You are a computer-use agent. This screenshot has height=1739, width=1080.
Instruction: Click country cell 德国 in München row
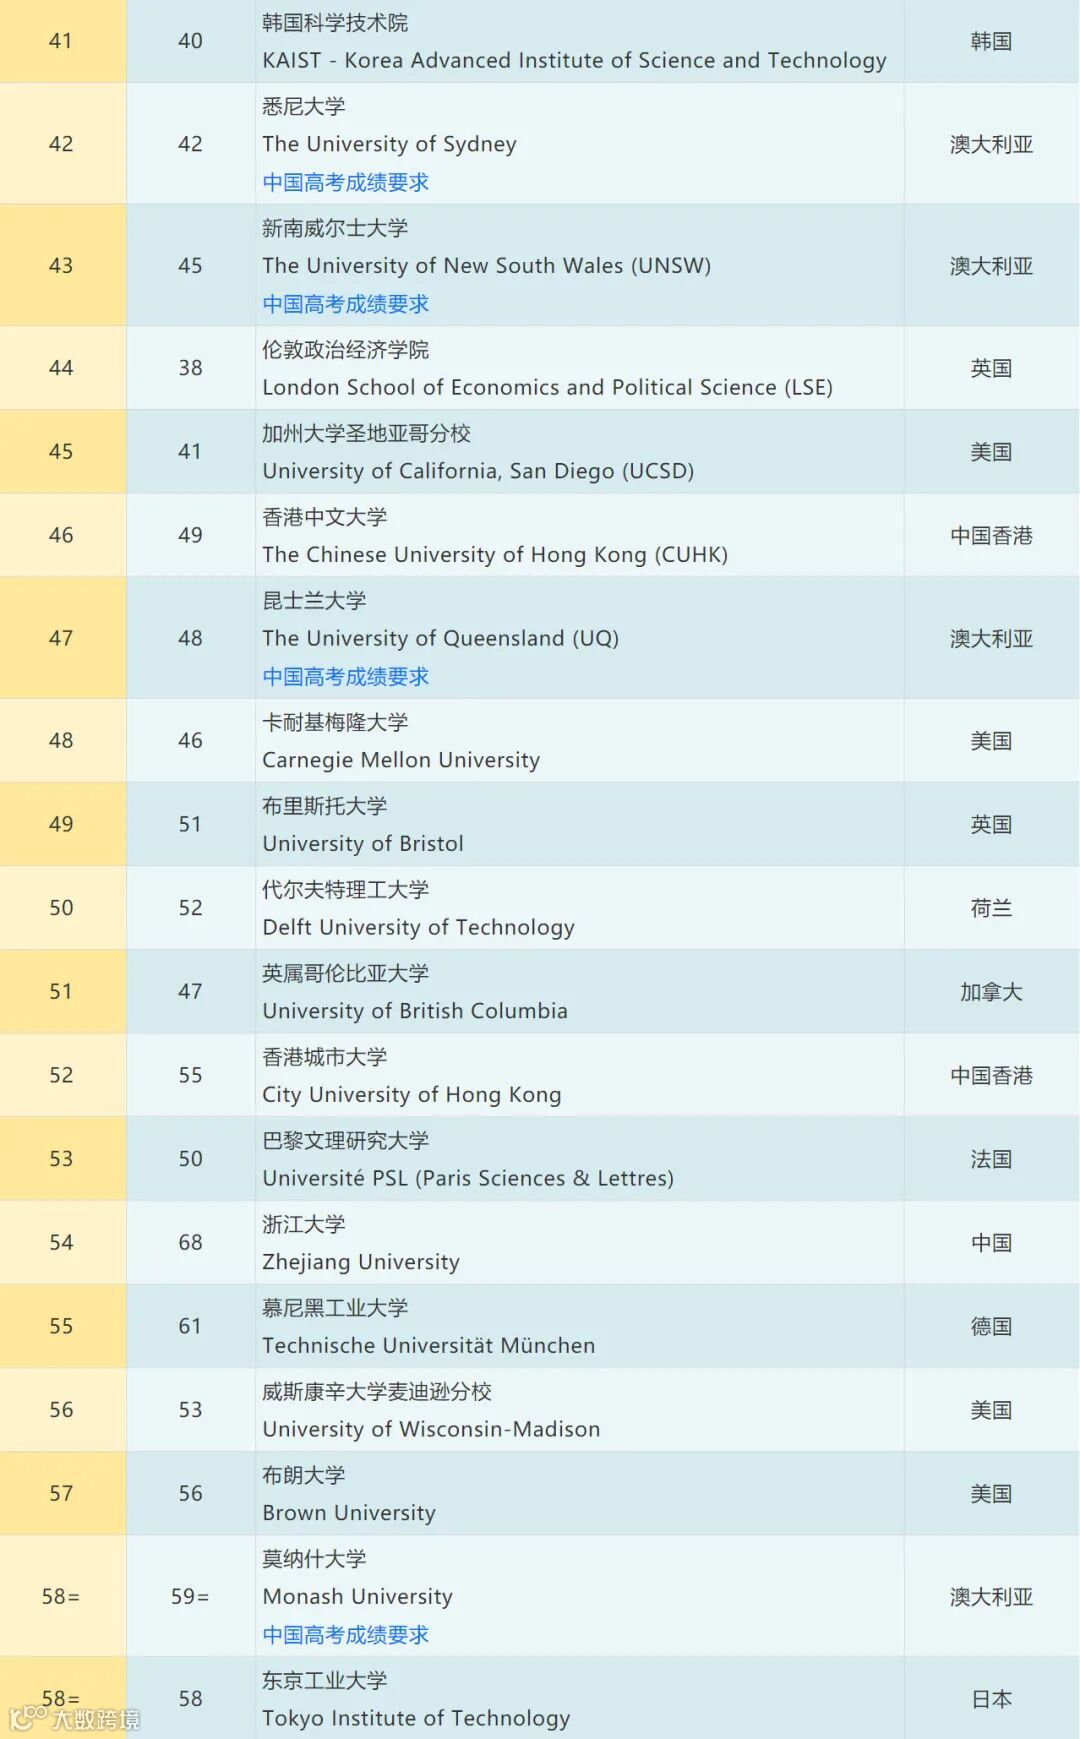pyautogui.click(x=991, y=1327)
